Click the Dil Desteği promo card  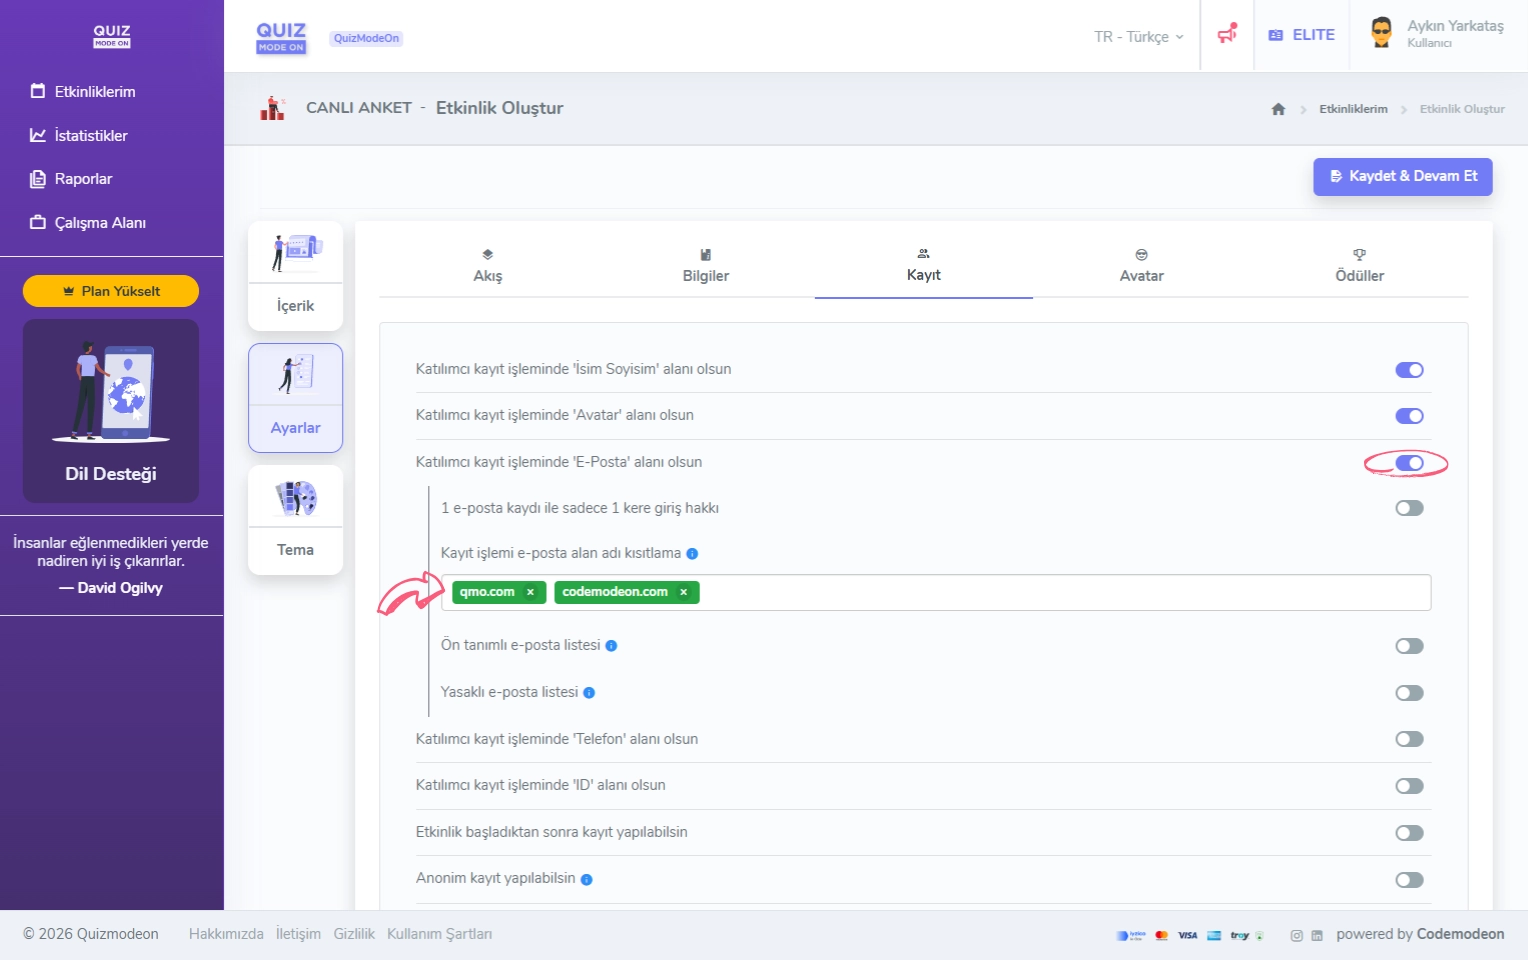[x=111, y=411]
